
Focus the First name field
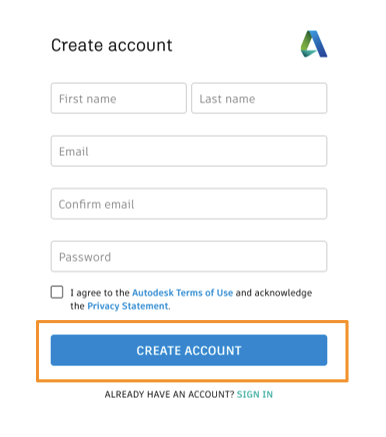coord(119,98)
